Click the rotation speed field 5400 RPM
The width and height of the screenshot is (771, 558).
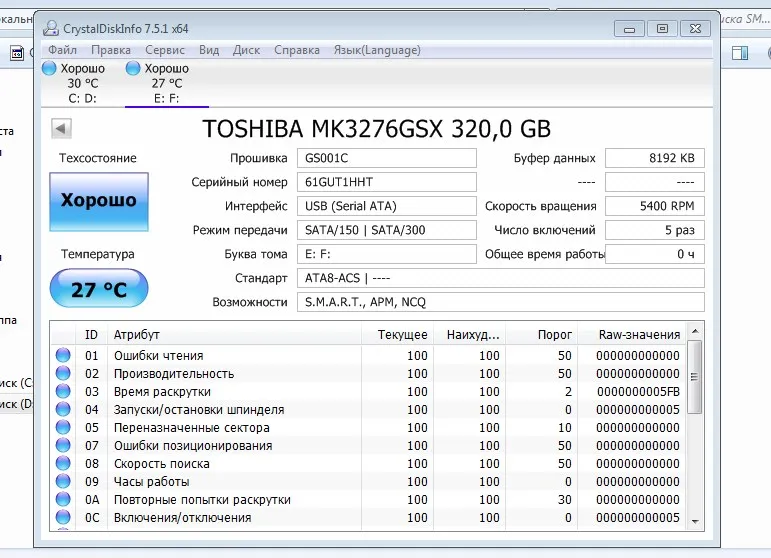654,206
